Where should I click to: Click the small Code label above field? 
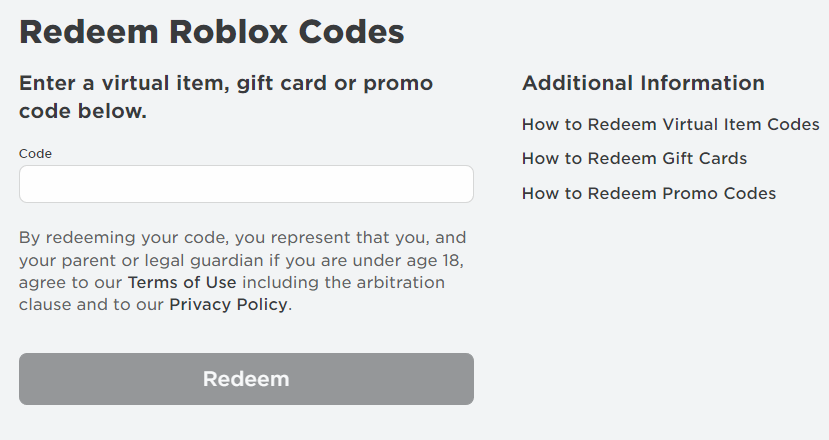point(35,154)
